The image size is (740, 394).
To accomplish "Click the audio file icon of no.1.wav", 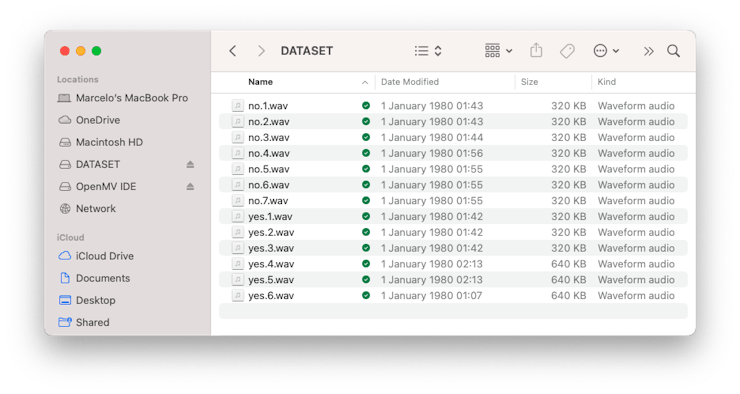I will pos(237,106).
